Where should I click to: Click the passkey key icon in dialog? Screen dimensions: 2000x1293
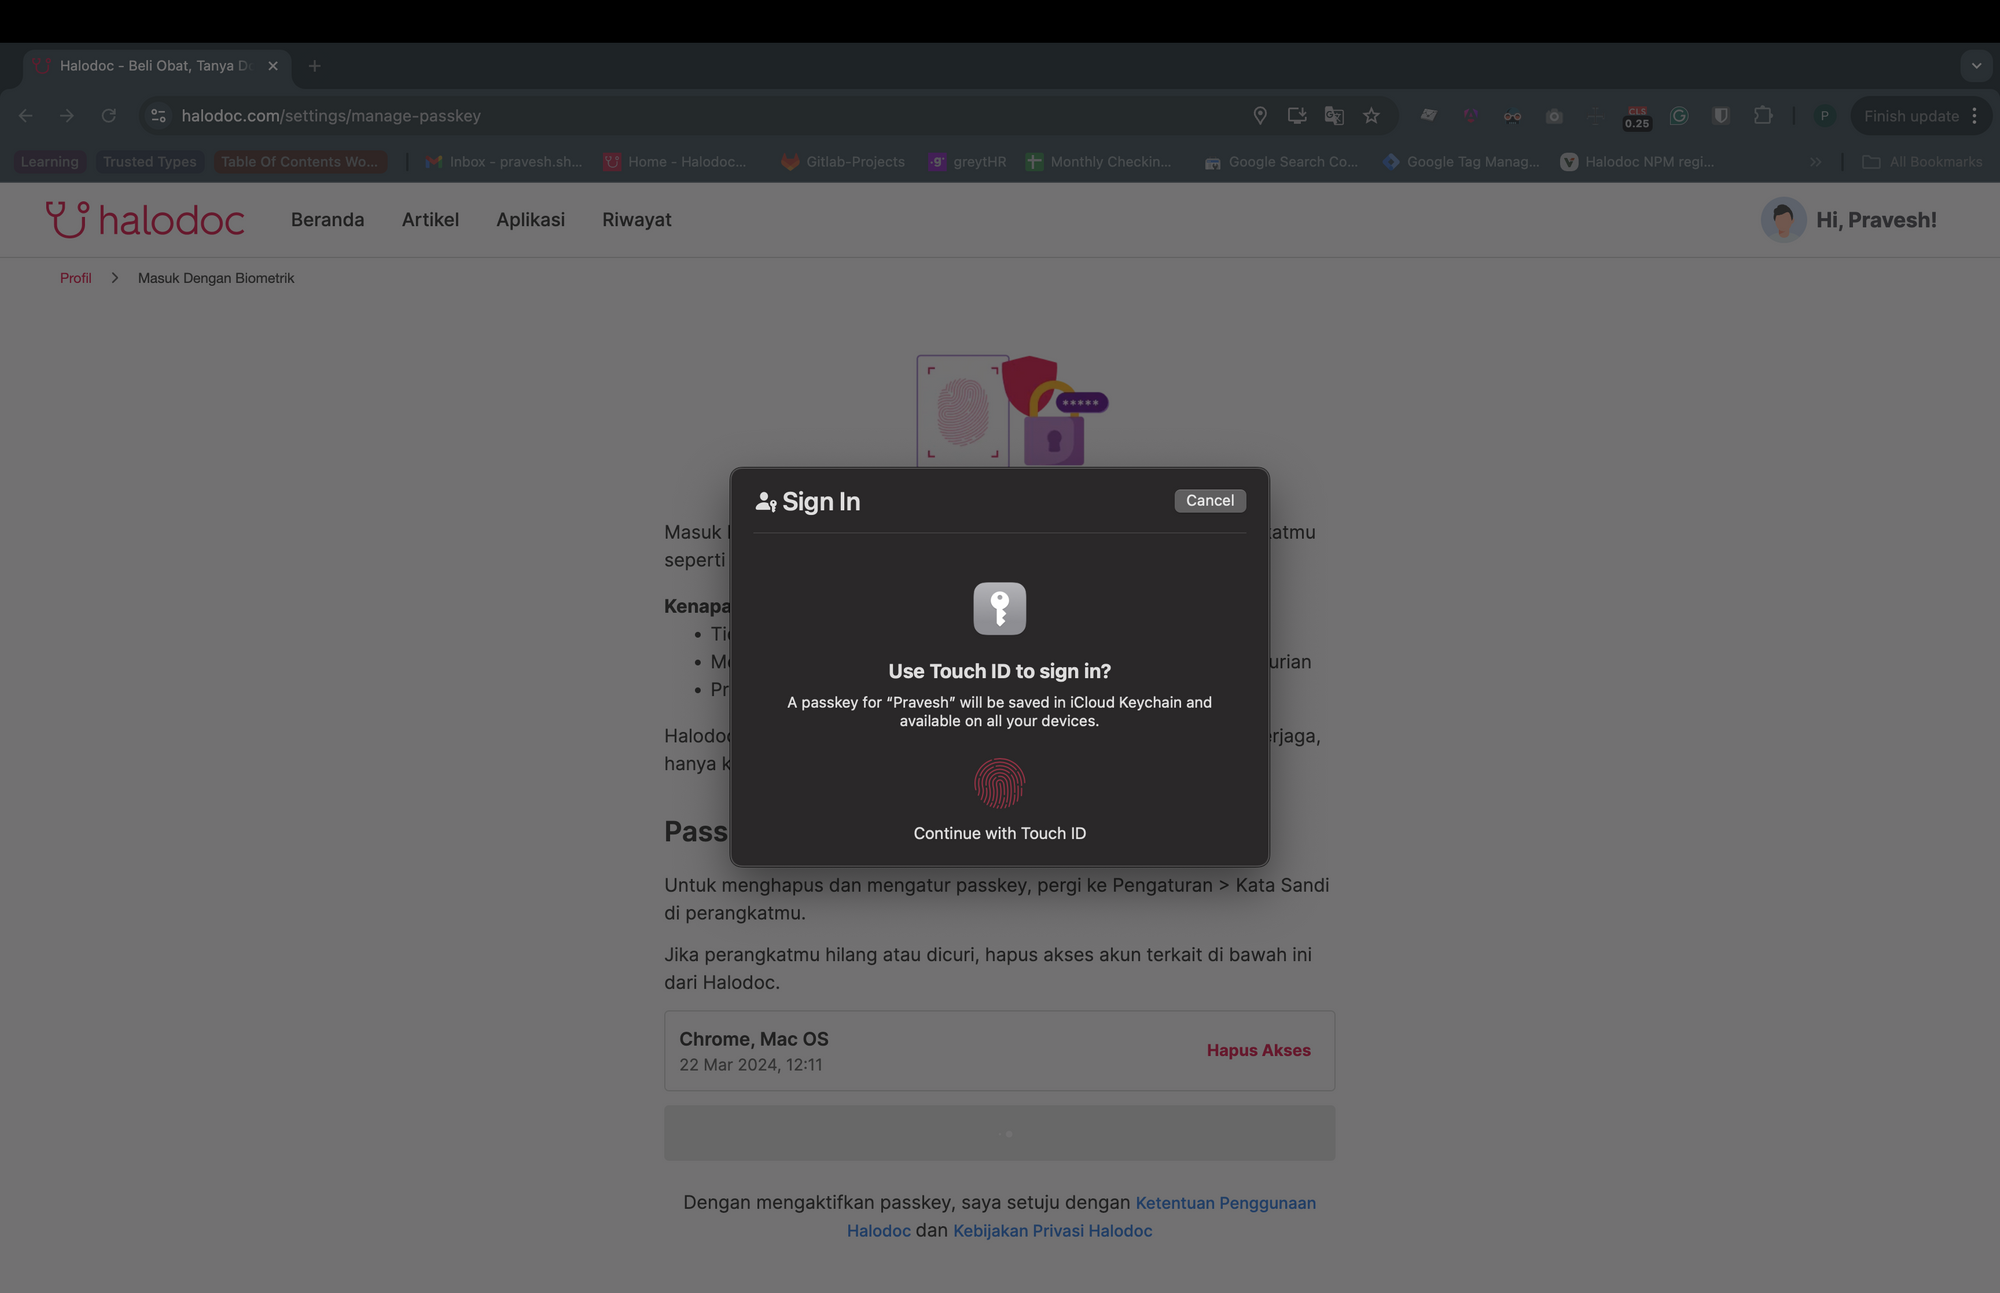(999, 608)
